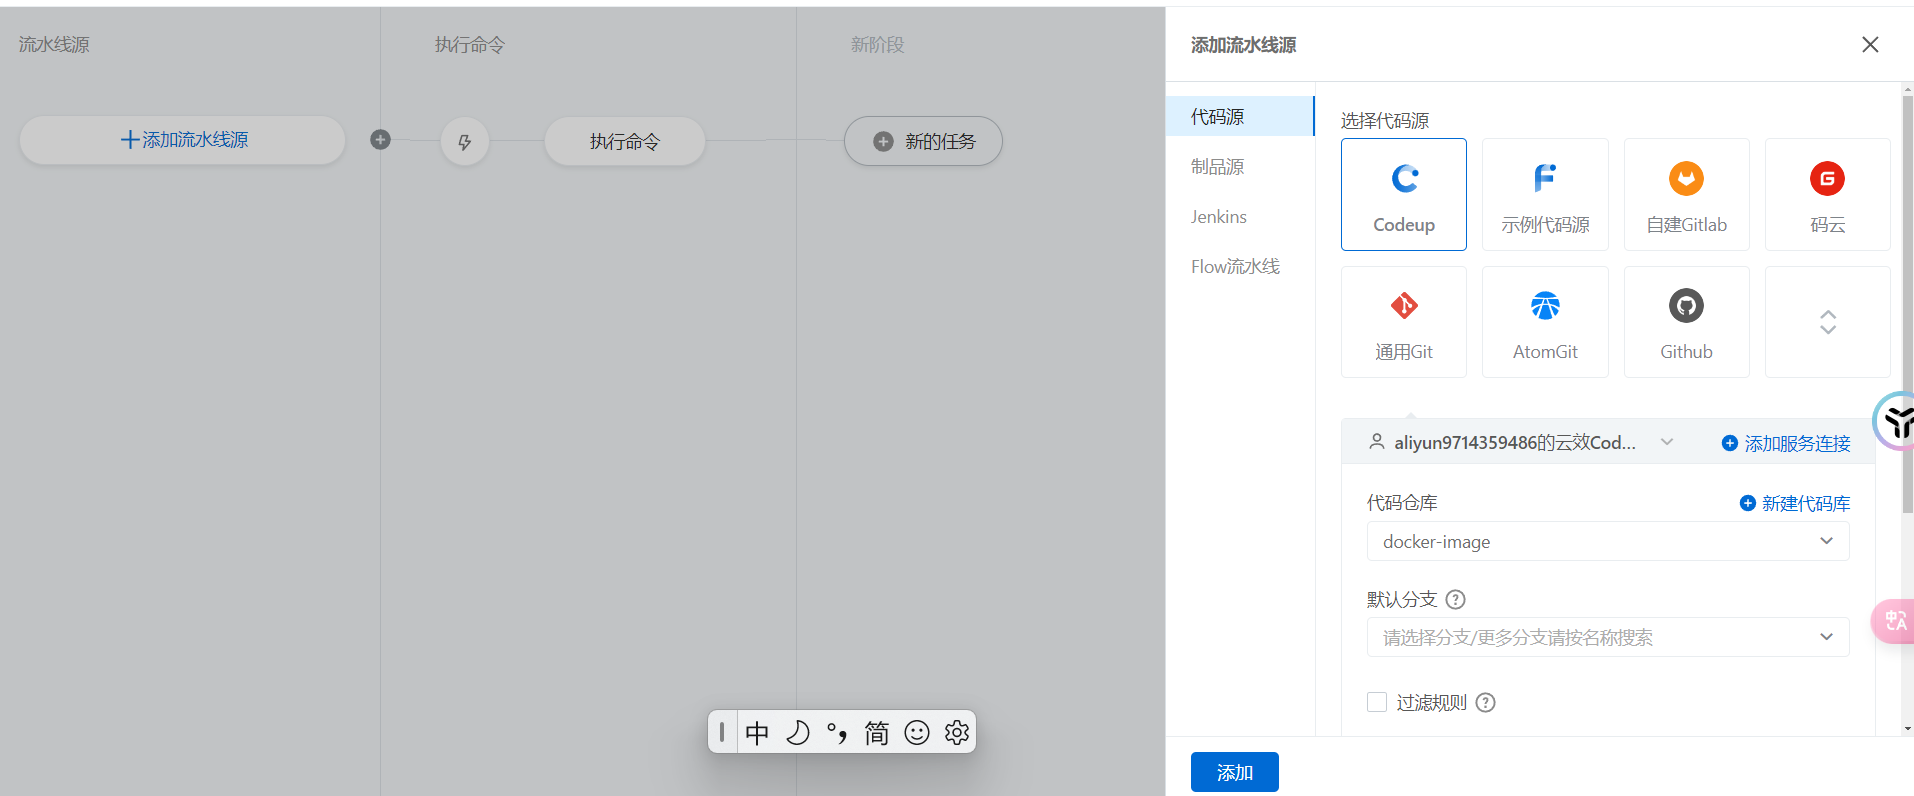Screen dimensions: 1914x796
Task: Expand more code sources with the up-down arrows
Action: coord(1827,322)
